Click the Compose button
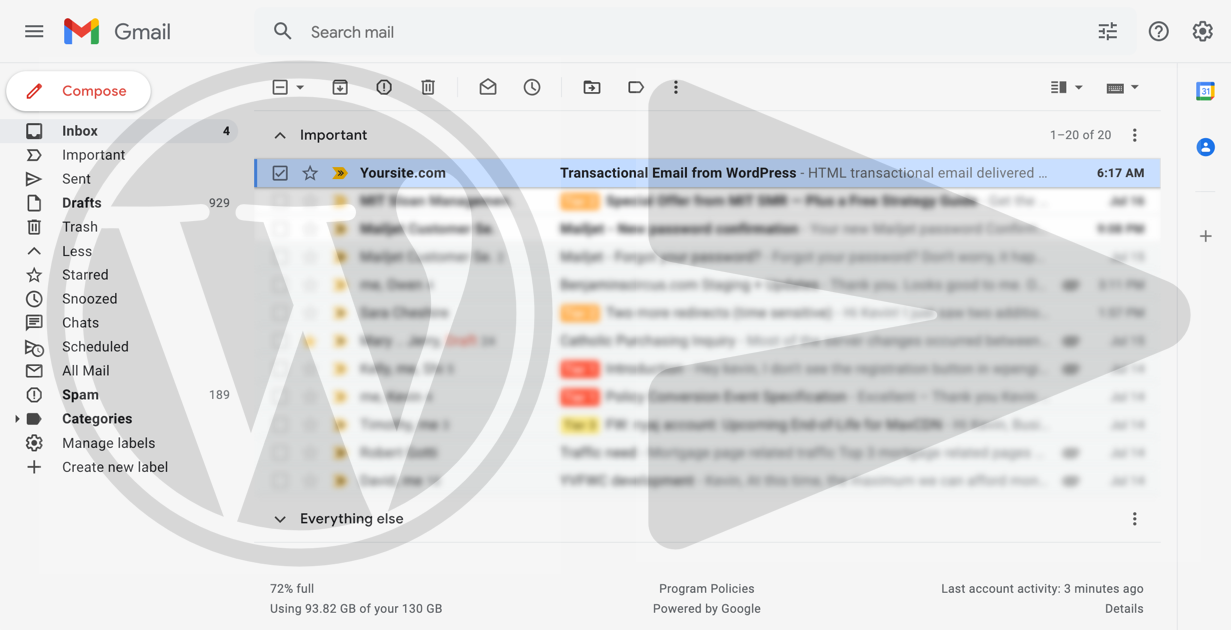Image resolution: width=1231 pixels, height=630 pixels. point(78,91)
